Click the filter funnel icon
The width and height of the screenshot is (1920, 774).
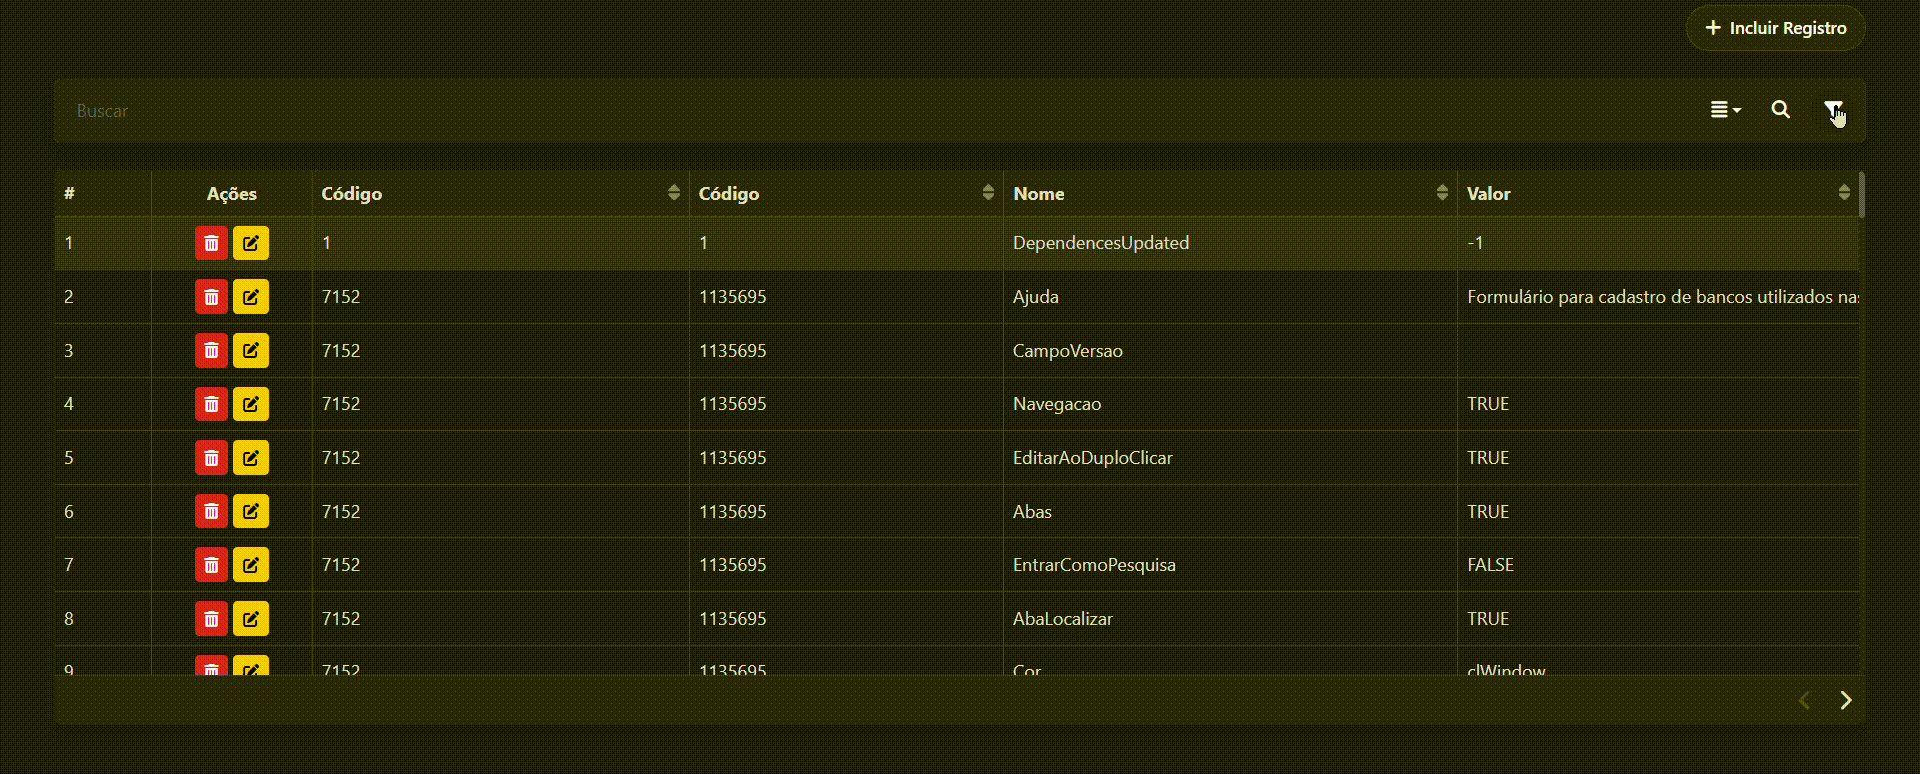[1832, 109]
